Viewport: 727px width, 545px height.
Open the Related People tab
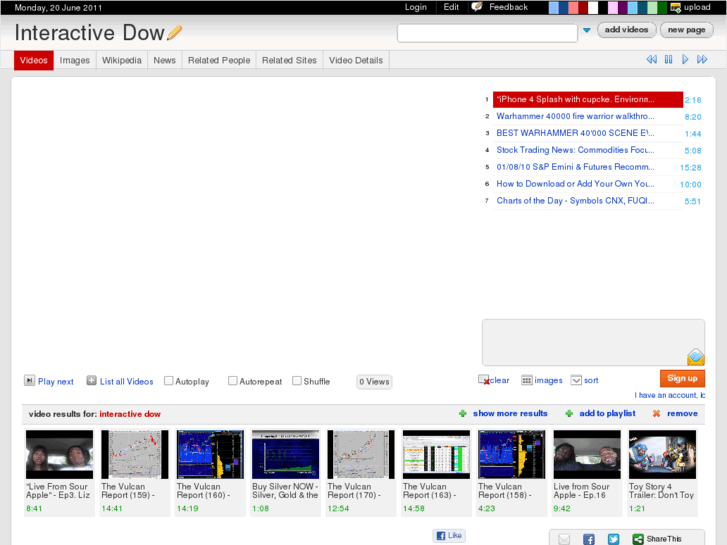219,60
